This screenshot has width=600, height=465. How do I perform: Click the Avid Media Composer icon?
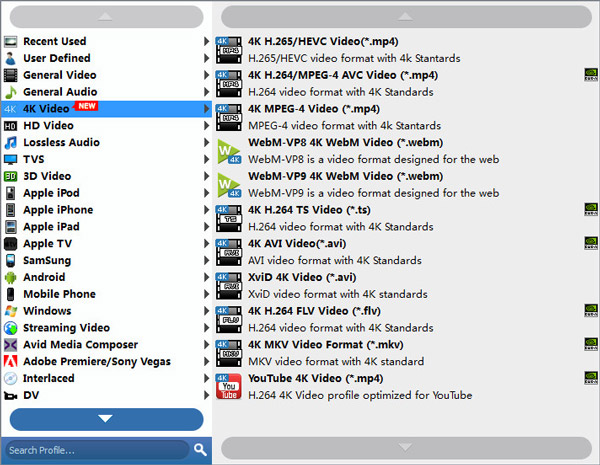[x=10, y=344]
